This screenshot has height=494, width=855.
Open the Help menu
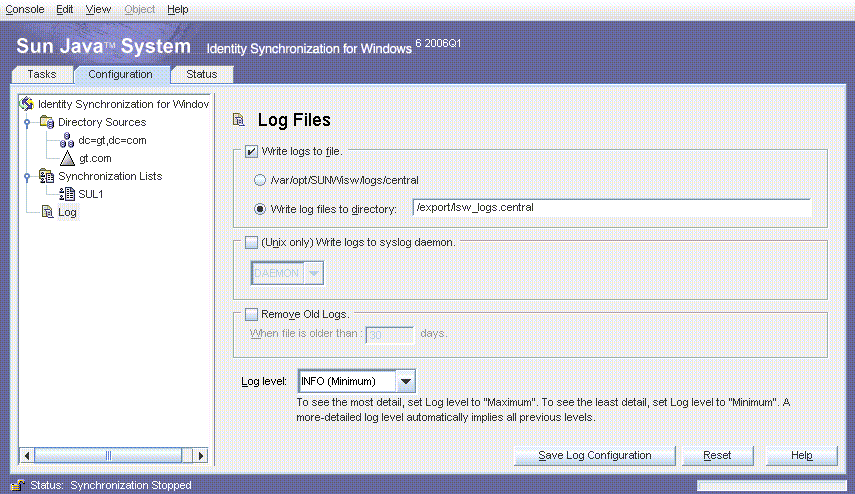click(178, 9)
